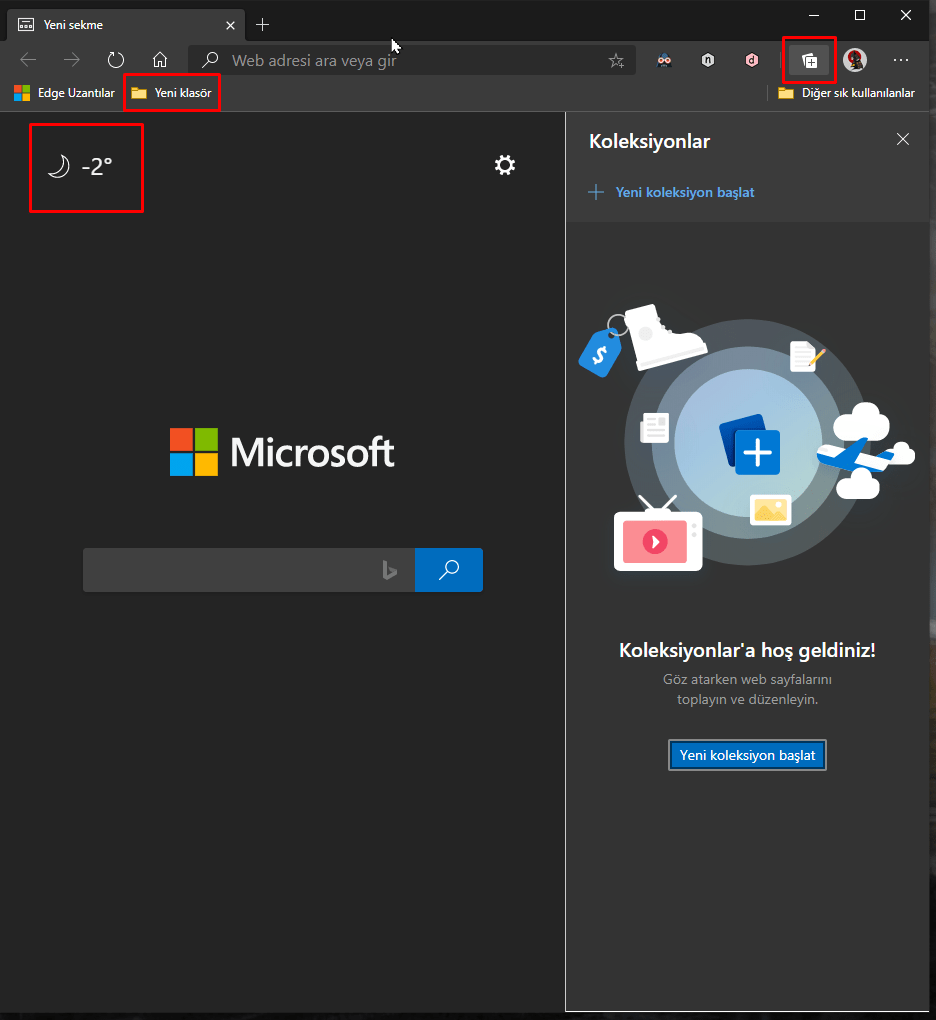Click the blue Bing search button
The height and width of the screenshot is (1020, 936).
(449, 570)
